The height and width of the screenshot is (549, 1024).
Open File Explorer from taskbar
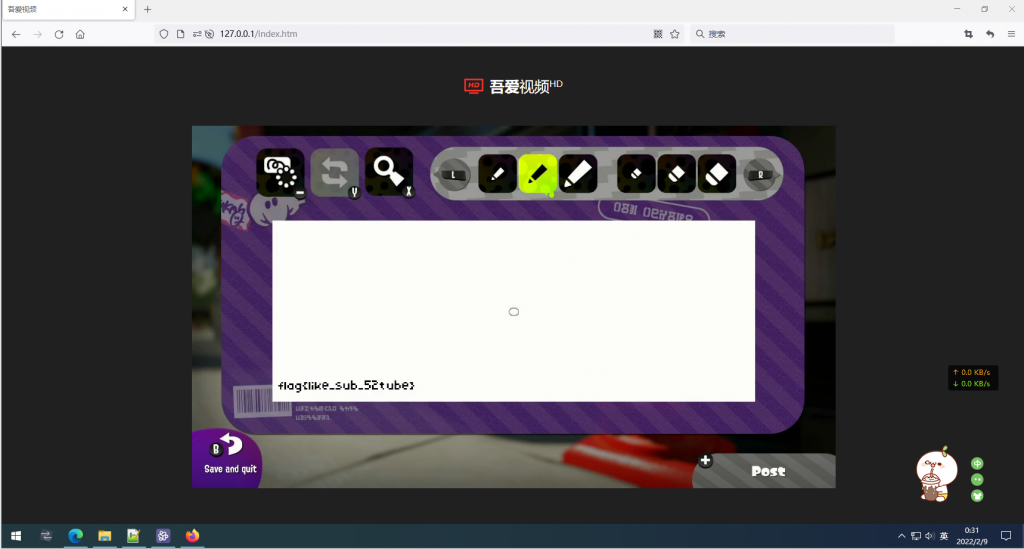pyautogui.click(x=104, y=536)
